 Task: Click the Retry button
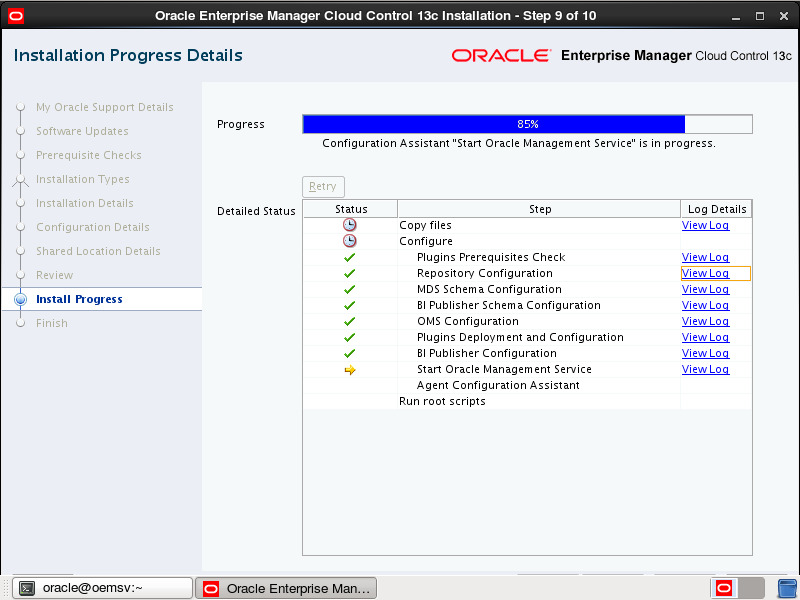point(323,187)
